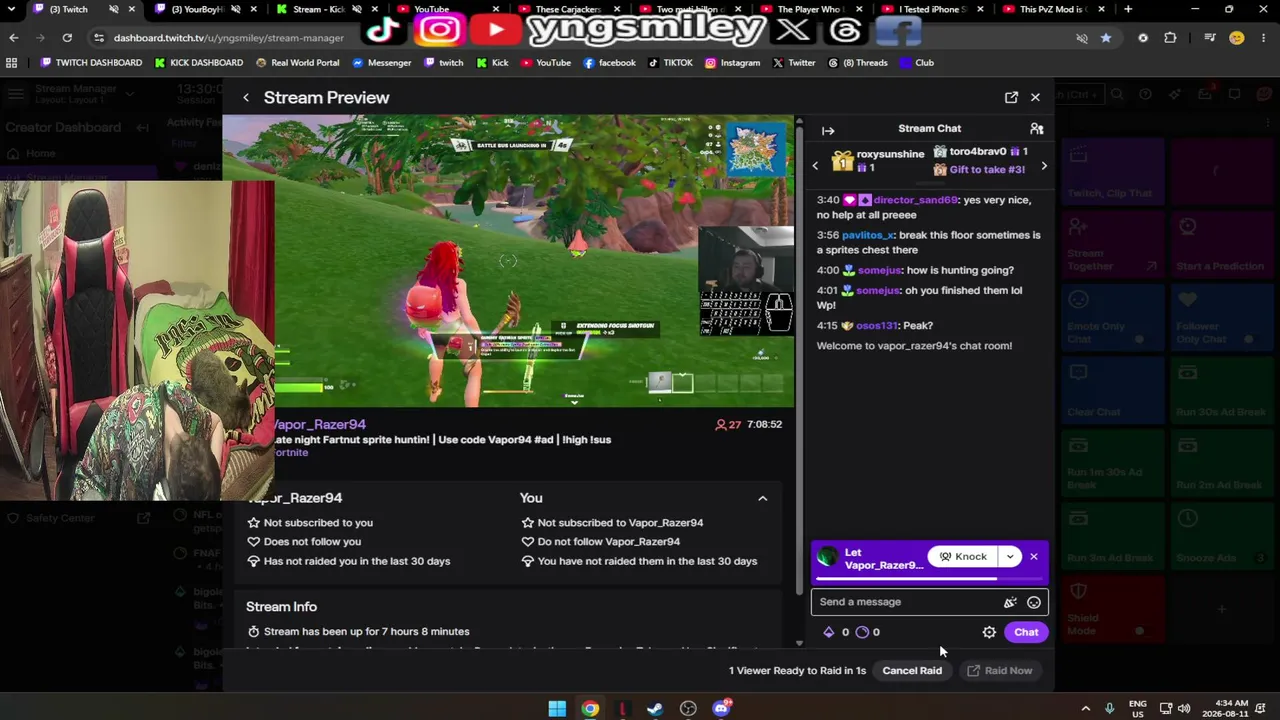Open ENG US language switcher
Viewport: 1280px width, 720px height.
pos(1138,708)
